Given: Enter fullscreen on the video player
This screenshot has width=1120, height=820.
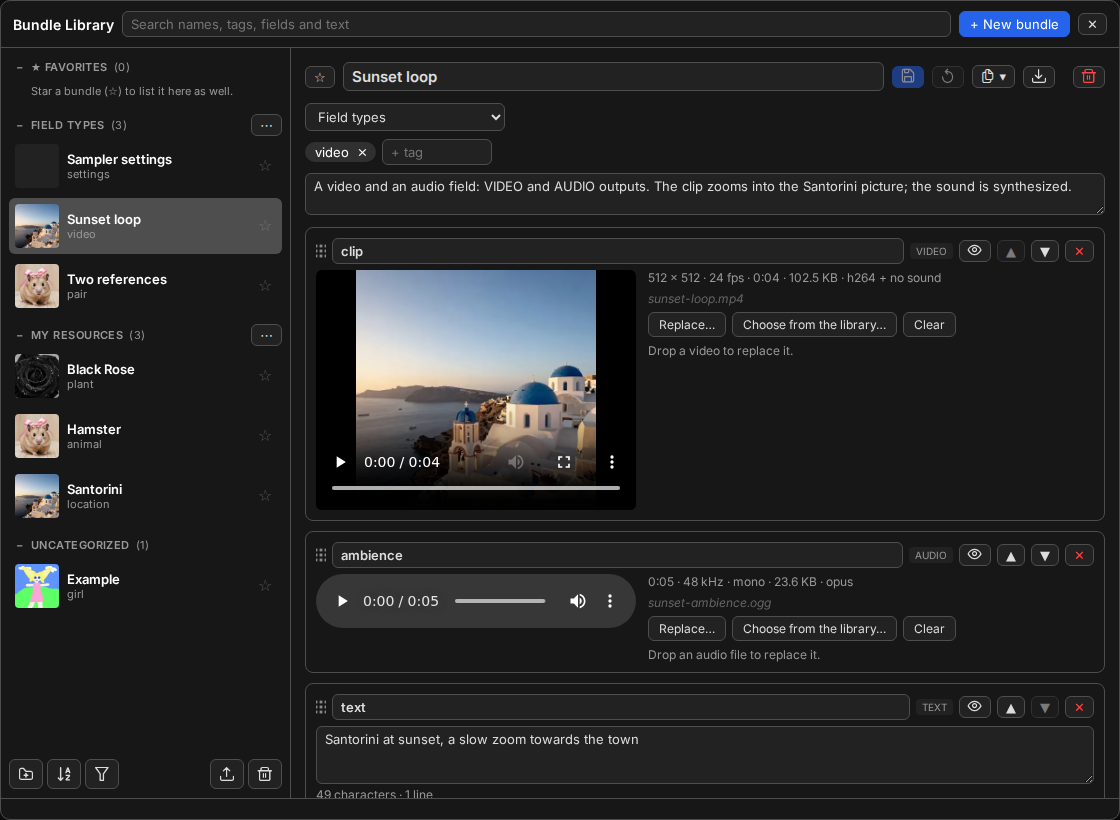Looking at the screenshot, I should [x=564, y=462].
